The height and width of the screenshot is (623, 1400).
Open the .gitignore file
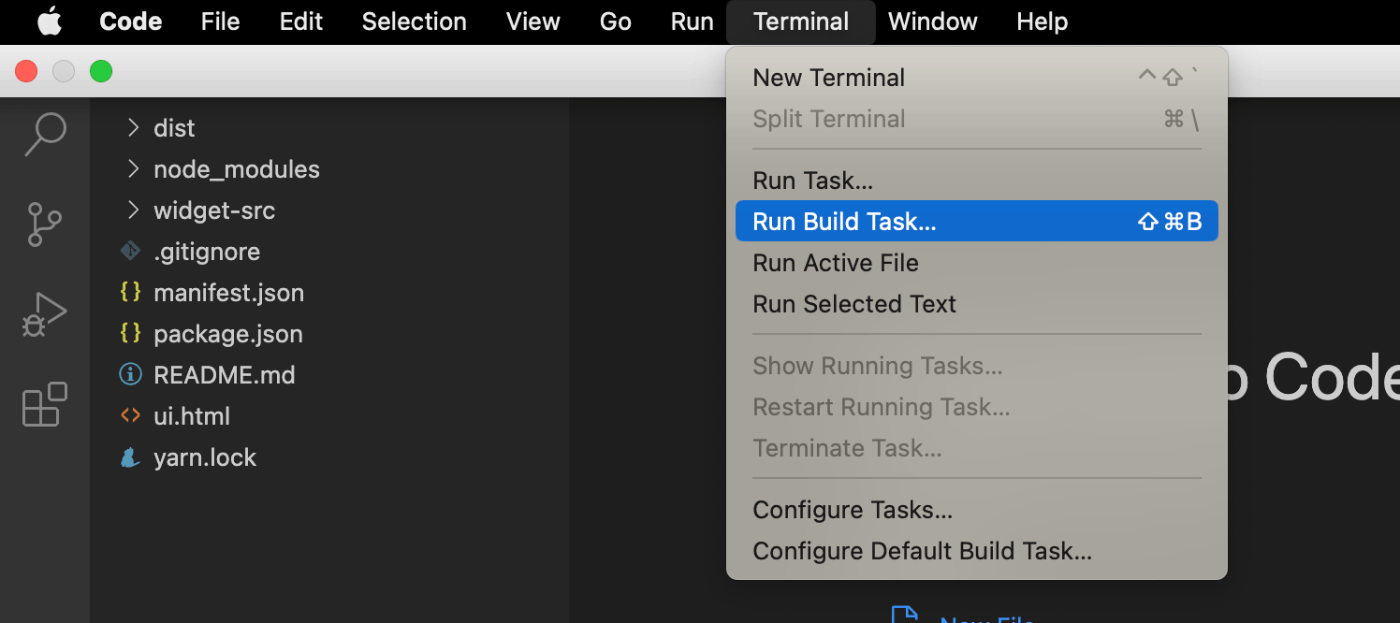pyautogui.click(x=207, y=251)
